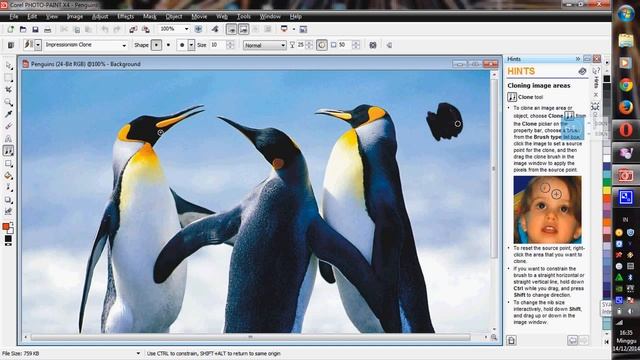Select the Paint brush tool
The width and height of the screenshot is (640, 360).
[9, 211]
